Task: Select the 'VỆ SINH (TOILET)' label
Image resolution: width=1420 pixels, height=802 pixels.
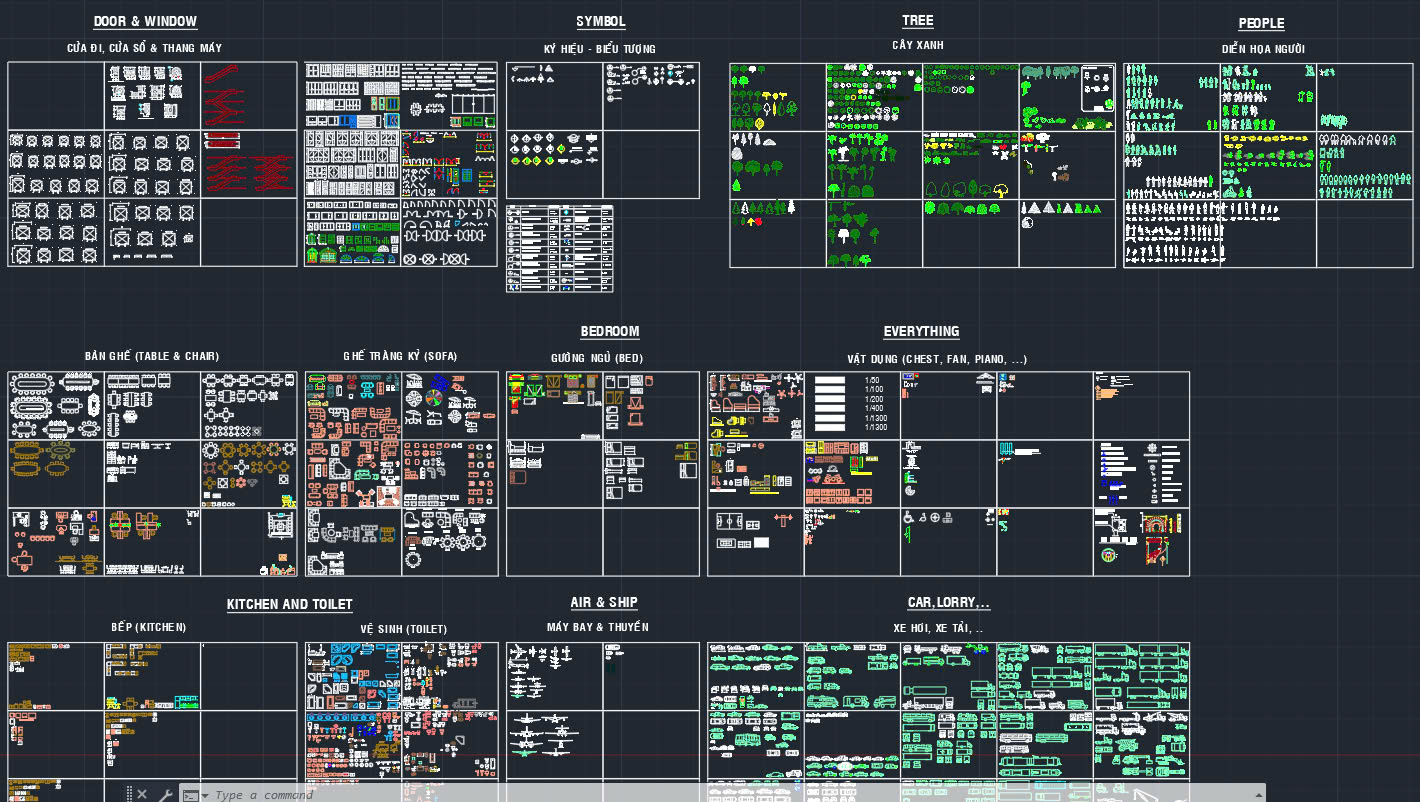Action: click(x=404, y=629)
